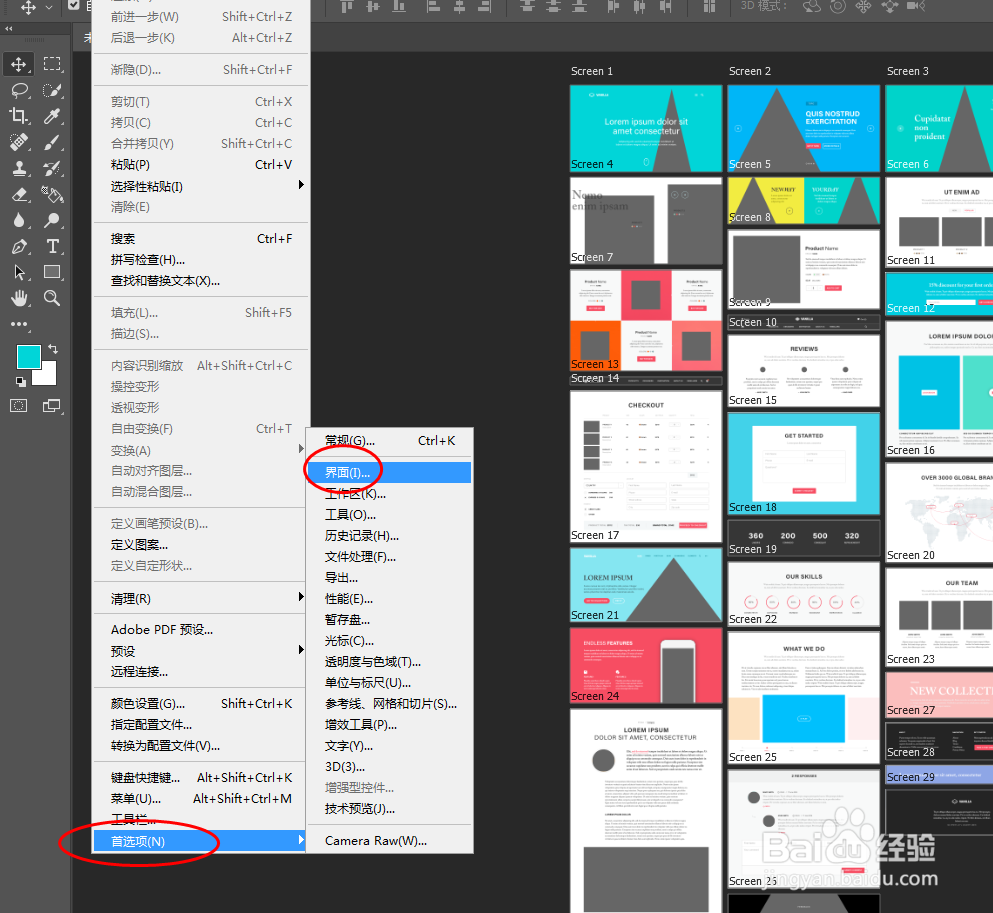Select the Spot Healing Brush tool
Screen dimensions: 993x913
[x=19, y=142]
